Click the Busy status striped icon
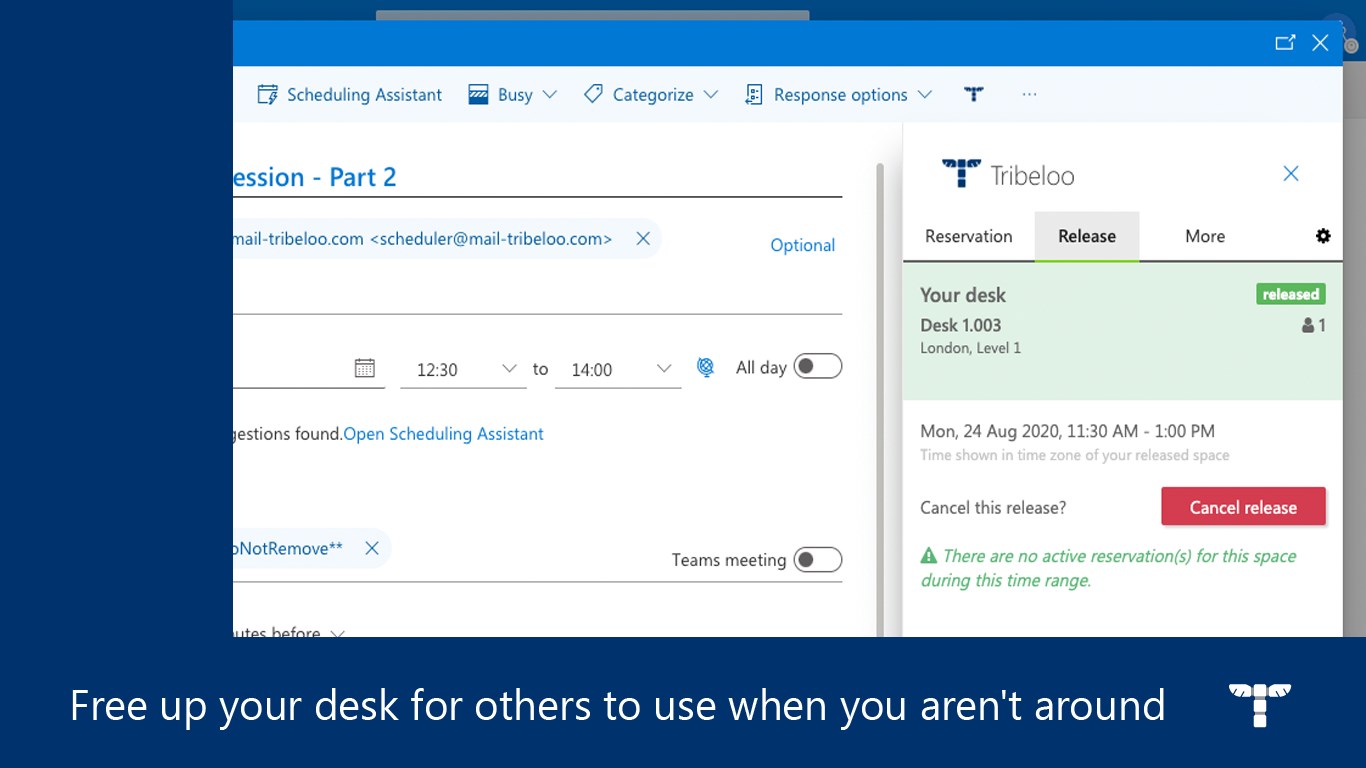Screen dimensions: 1366x768 (478, 94)
